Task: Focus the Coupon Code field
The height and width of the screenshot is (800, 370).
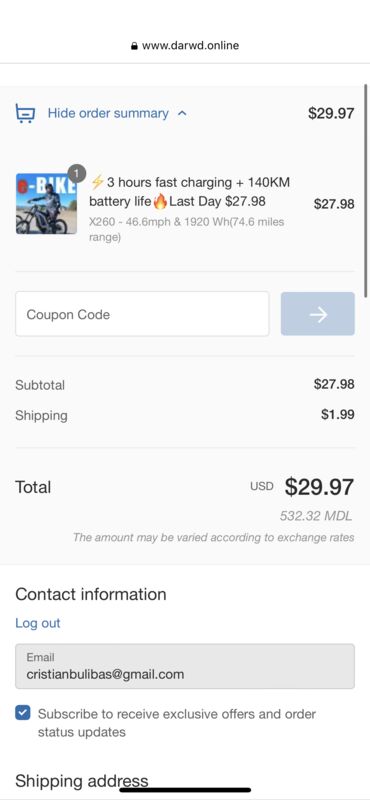Action: (x=142, y=314)
